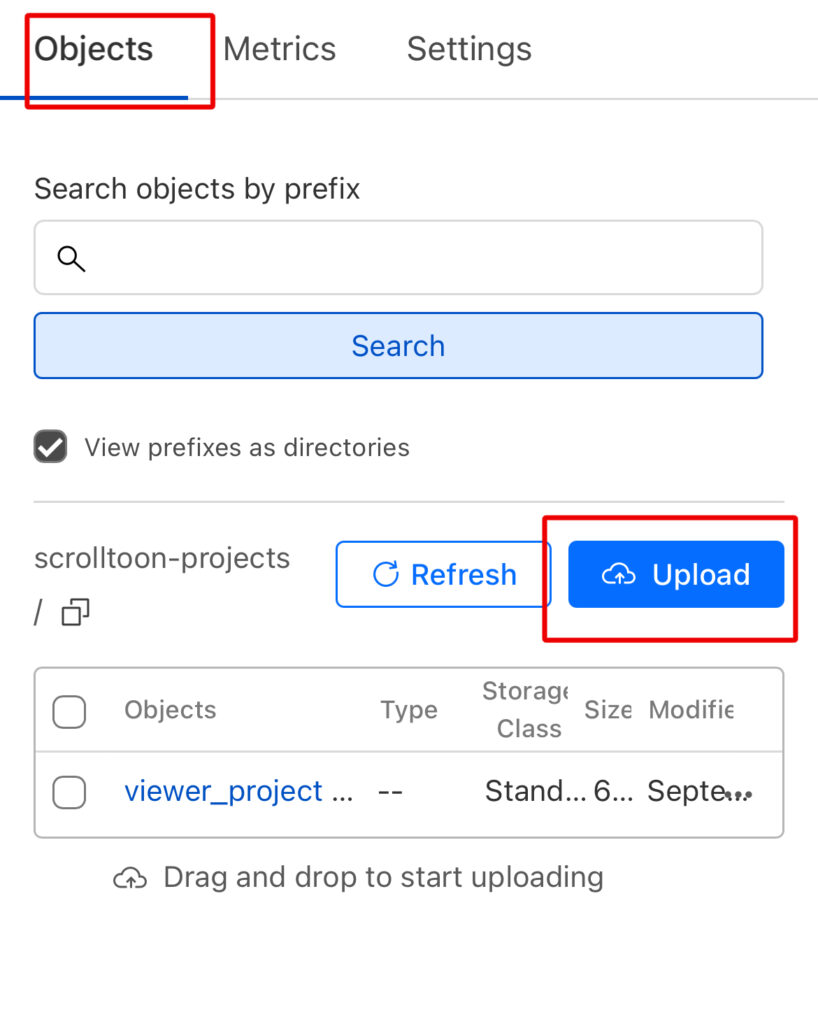Viewport: 818px width, 1024px height.
Task: Open the three-dots actions menu for viewer_project
Action: [x=739, y=793]
